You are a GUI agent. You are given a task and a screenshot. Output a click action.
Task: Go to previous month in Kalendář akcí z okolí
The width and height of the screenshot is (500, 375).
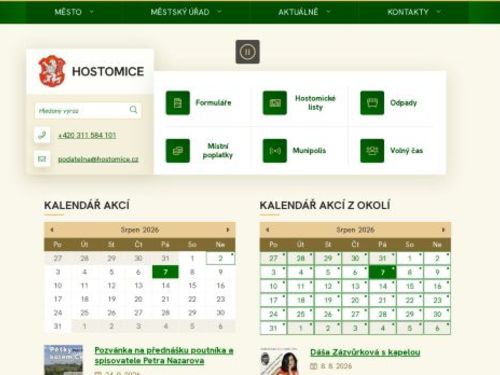coord(267,230)
